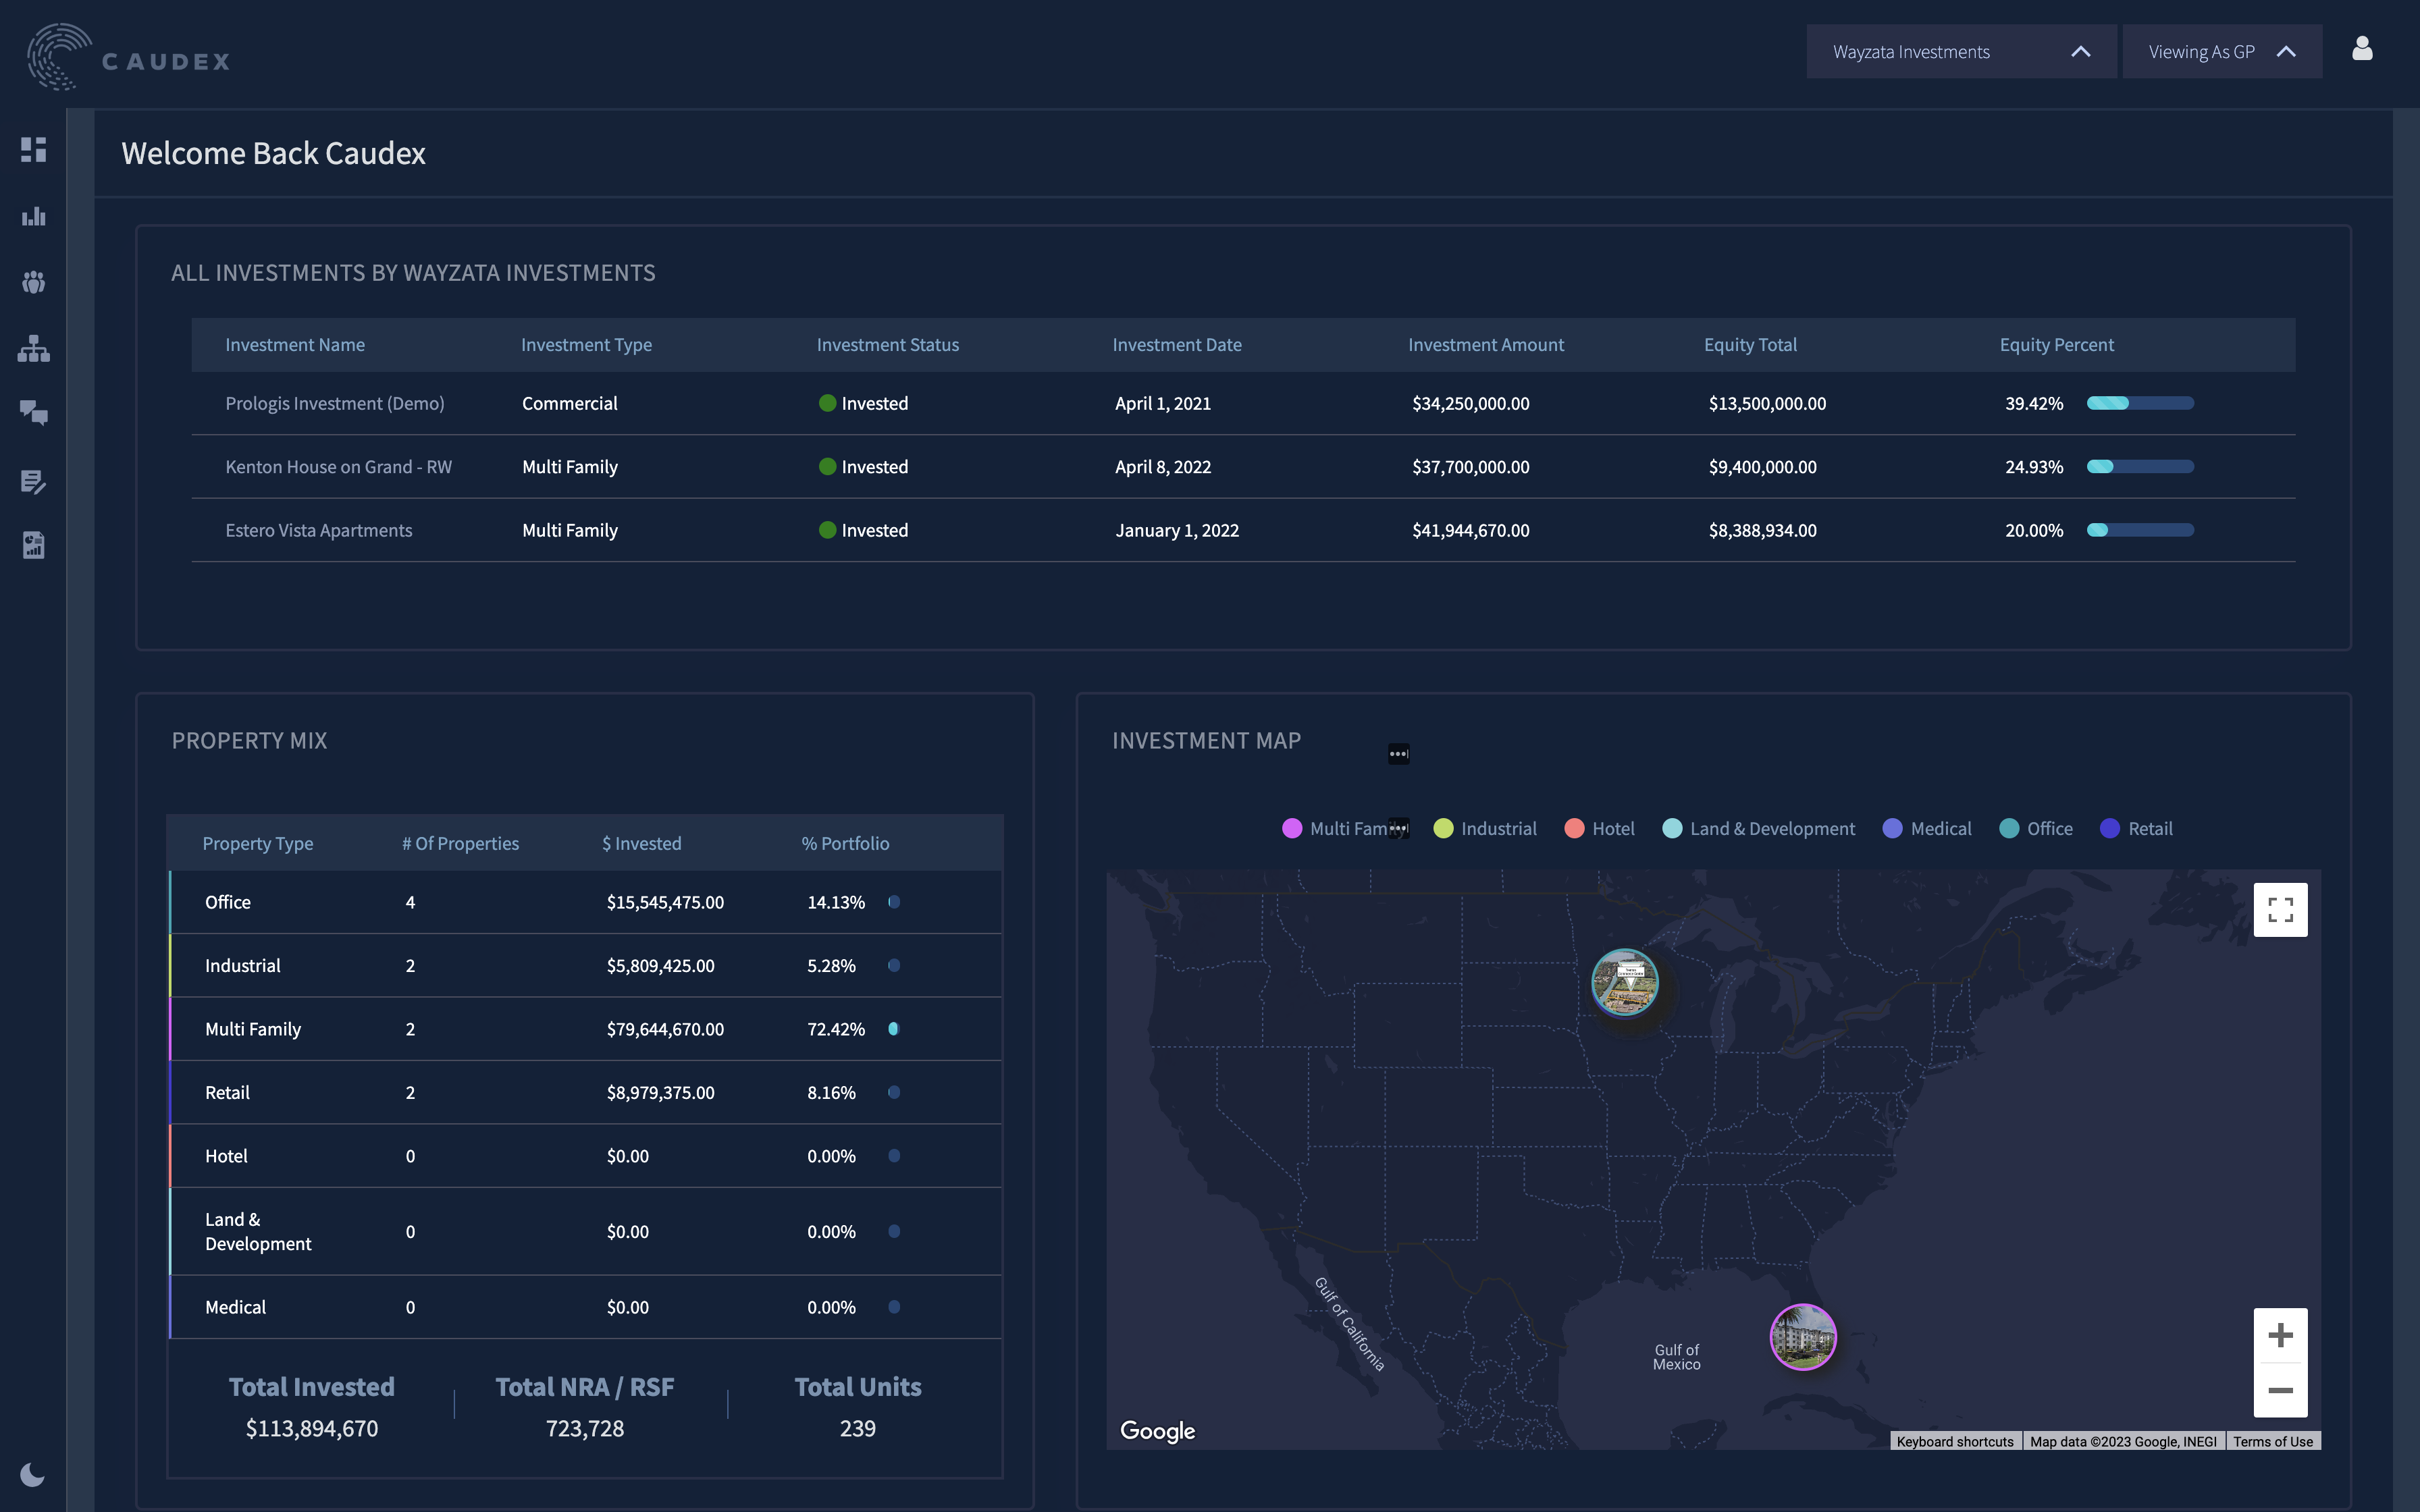Viewport: 2420px width, 1512px height.
Task: Open Estero Vista Apartments investment
Action: (318, 531)
